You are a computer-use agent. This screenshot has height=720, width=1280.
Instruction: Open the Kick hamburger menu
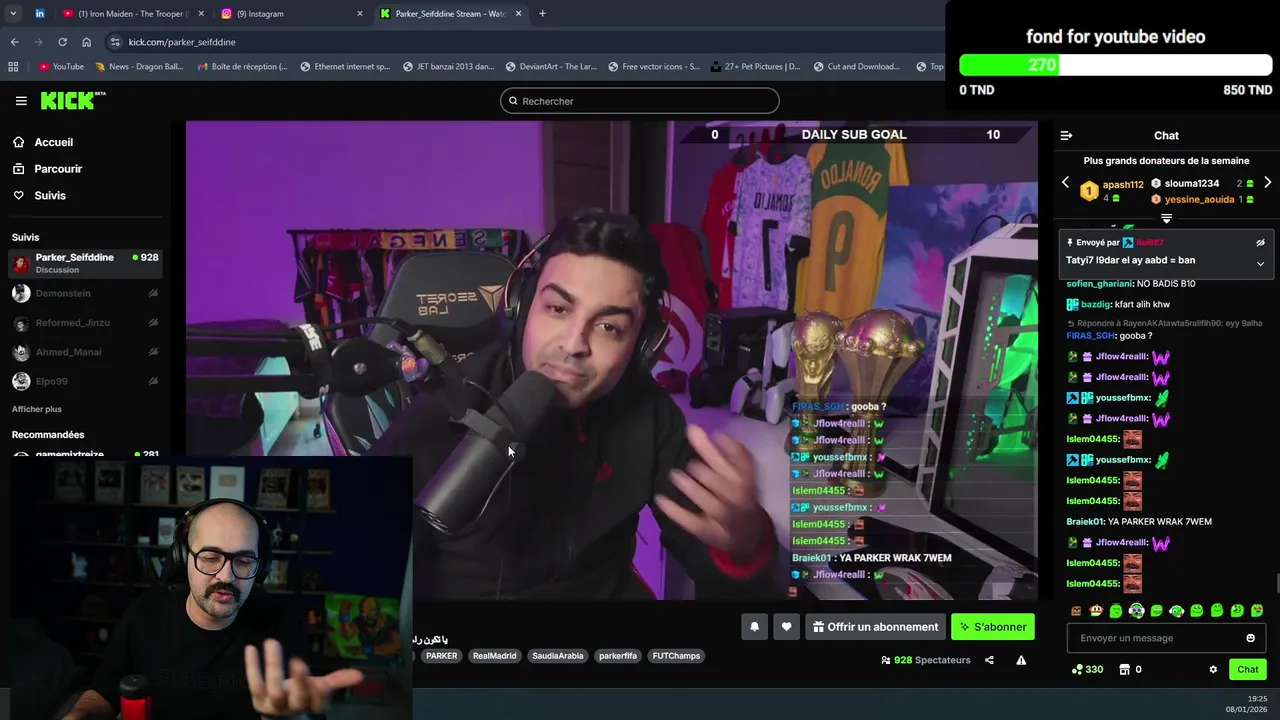pyautogui.click(x=21, y=101)
